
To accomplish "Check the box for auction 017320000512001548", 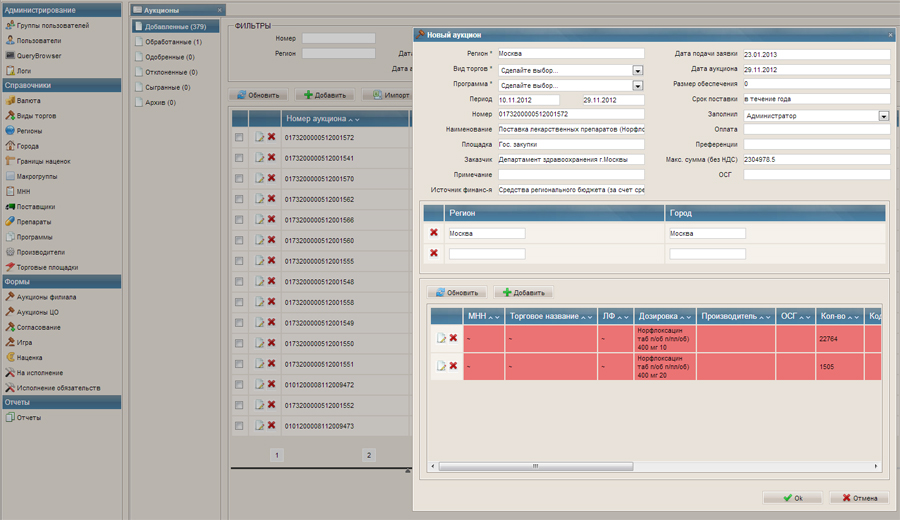I will (x=239, y=282).
